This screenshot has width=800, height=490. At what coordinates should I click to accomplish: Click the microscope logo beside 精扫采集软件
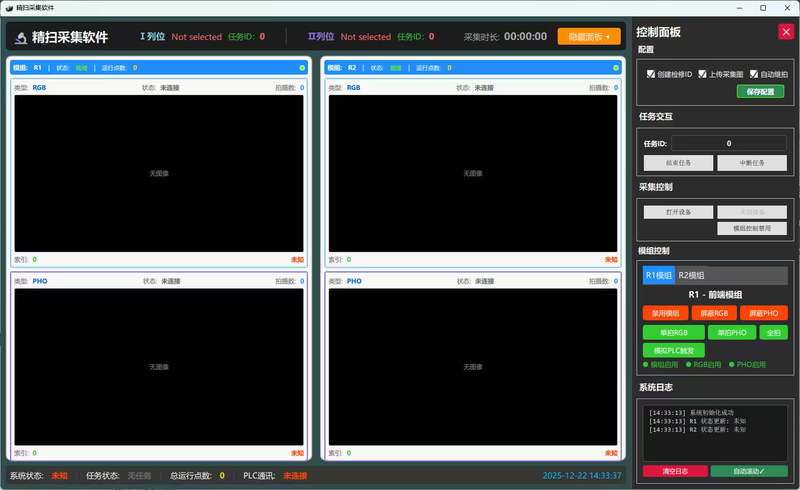point(20,38)
